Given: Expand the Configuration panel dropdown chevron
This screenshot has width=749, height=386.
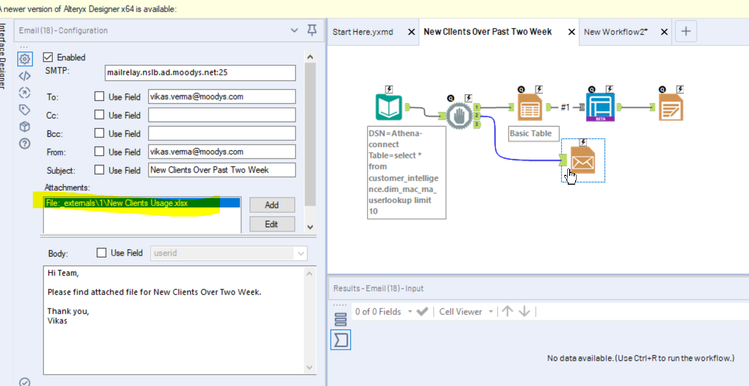Looking at the screenshot, I should (294, 31).
